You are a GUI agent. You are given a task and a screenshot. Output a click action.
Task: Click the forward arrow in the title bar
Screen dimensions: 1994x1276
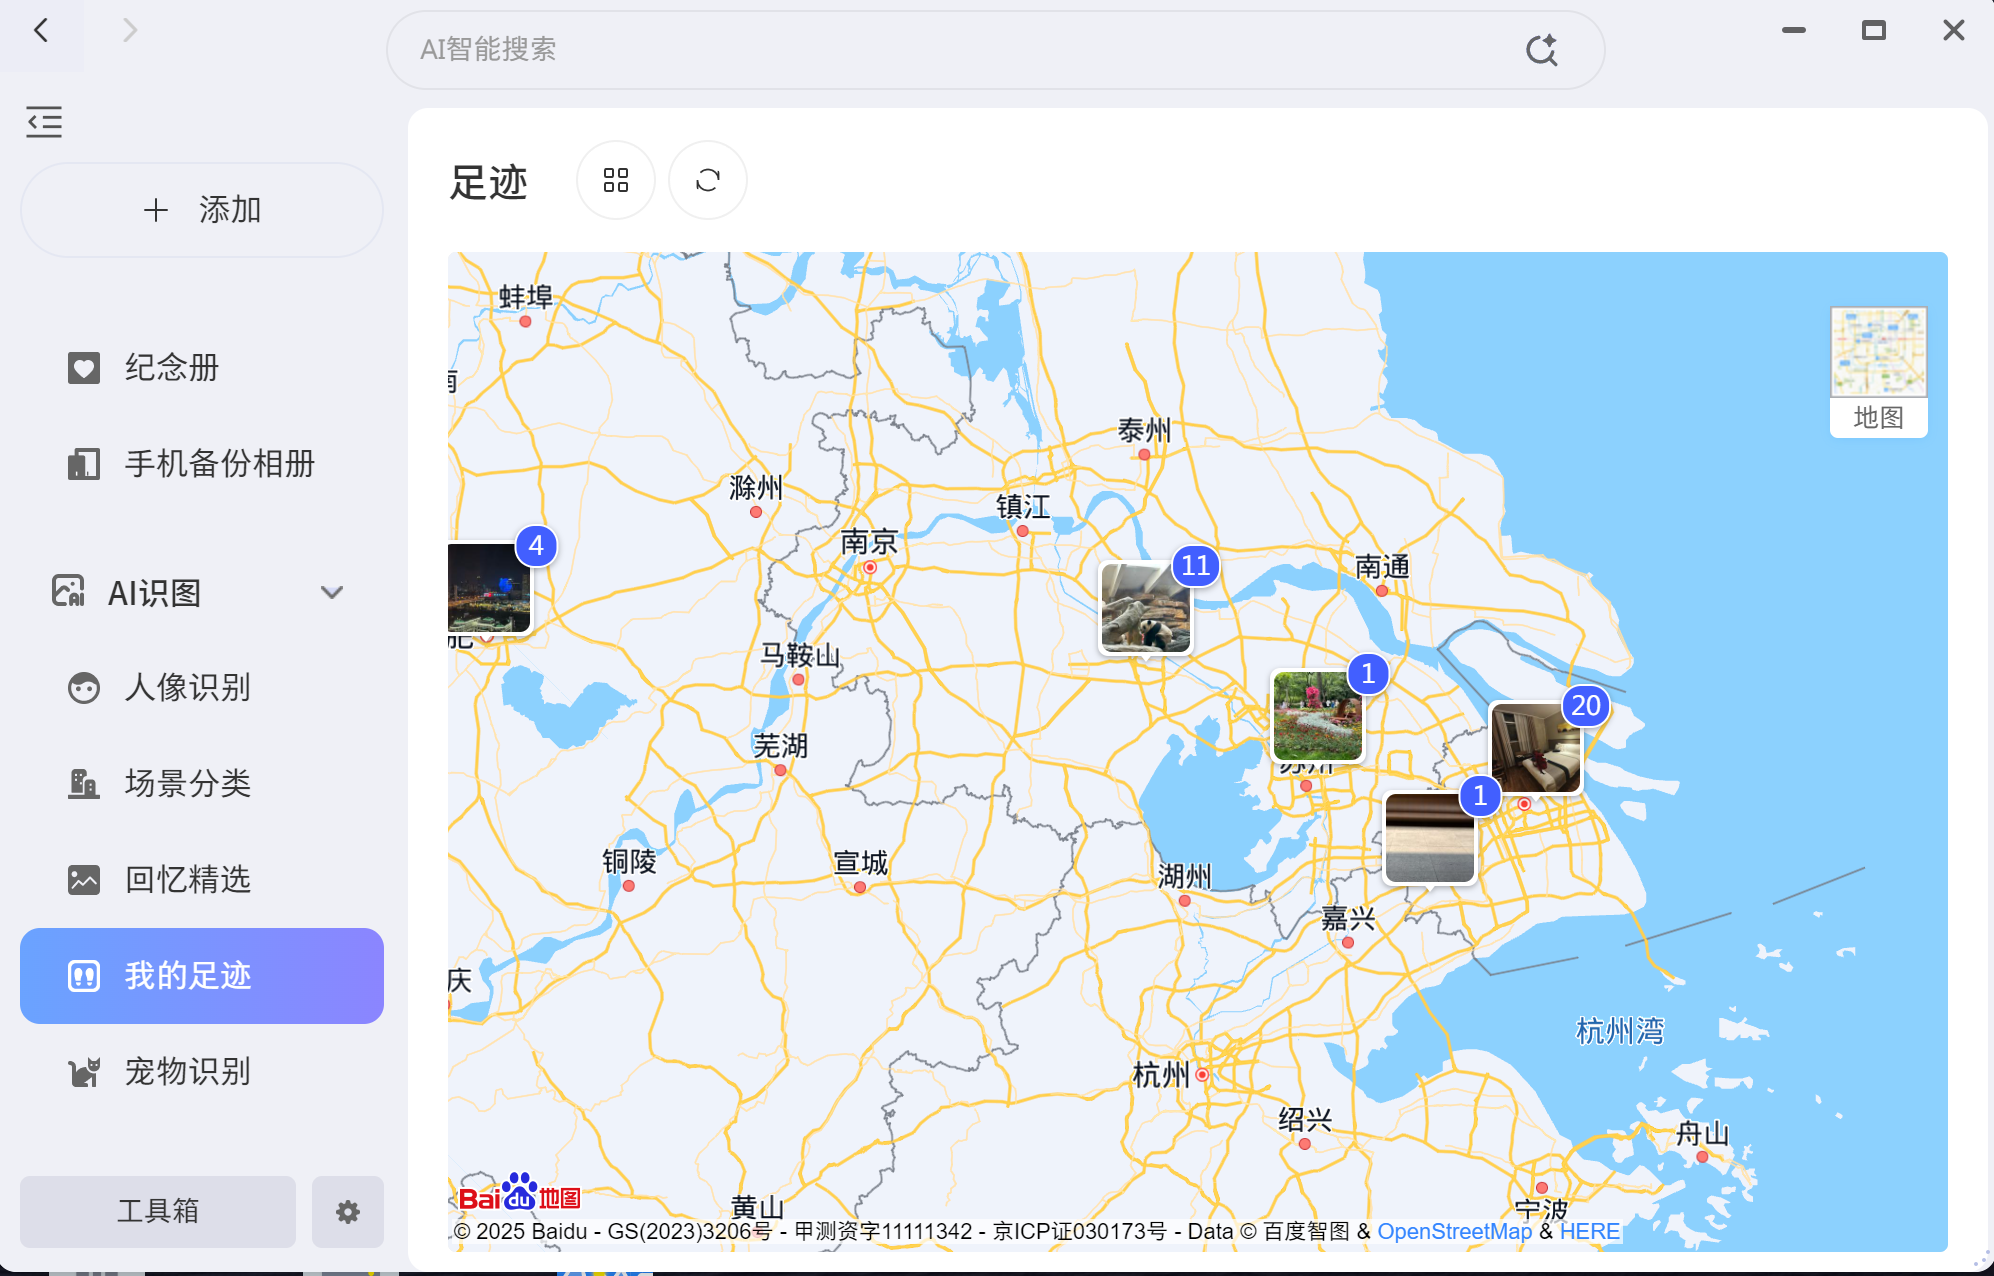coord(129,31)
